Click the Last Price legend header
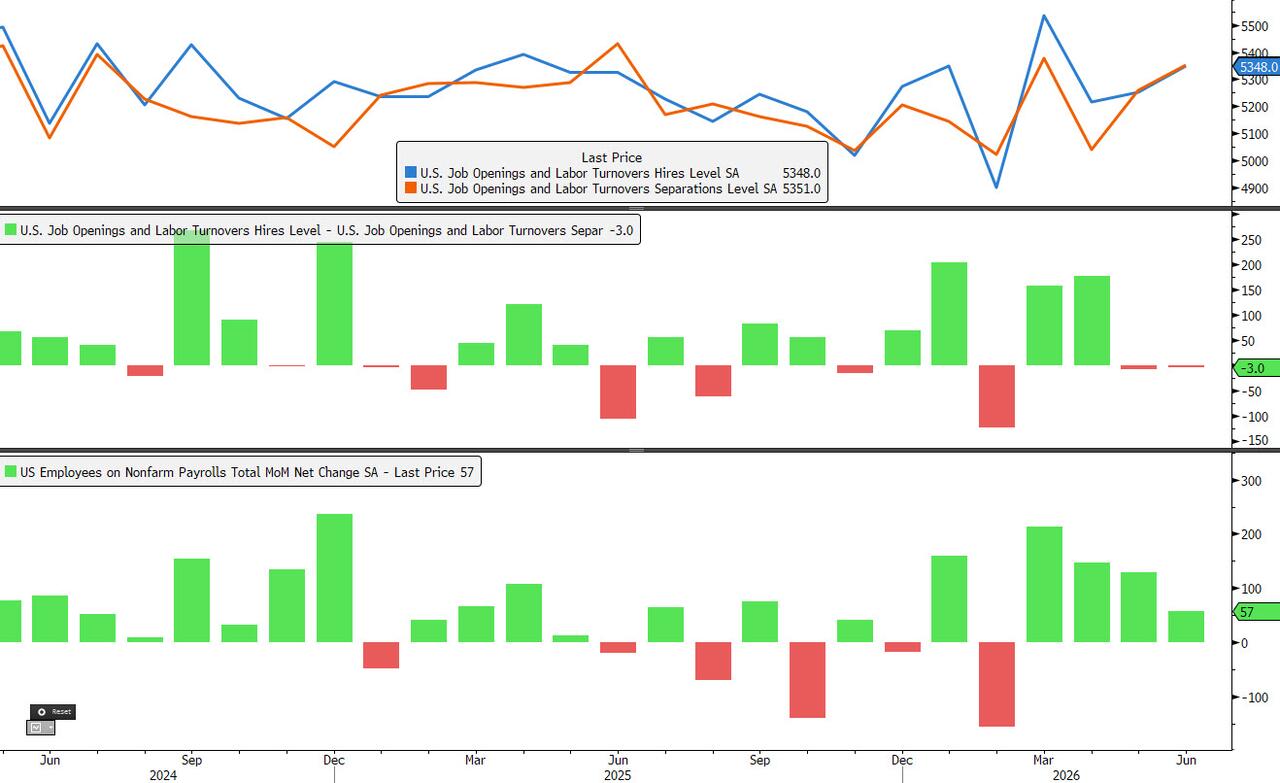The height and width of the screenshot is (783, 1280). pyautogui.click(x=612, y=157)
